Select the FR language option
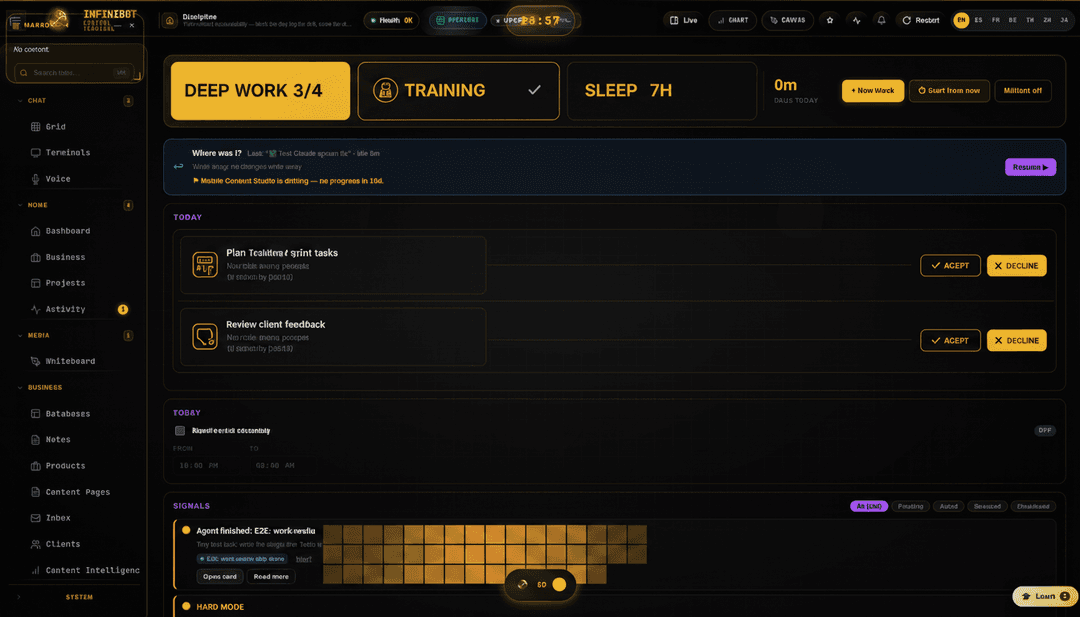 tap(995, 21)
